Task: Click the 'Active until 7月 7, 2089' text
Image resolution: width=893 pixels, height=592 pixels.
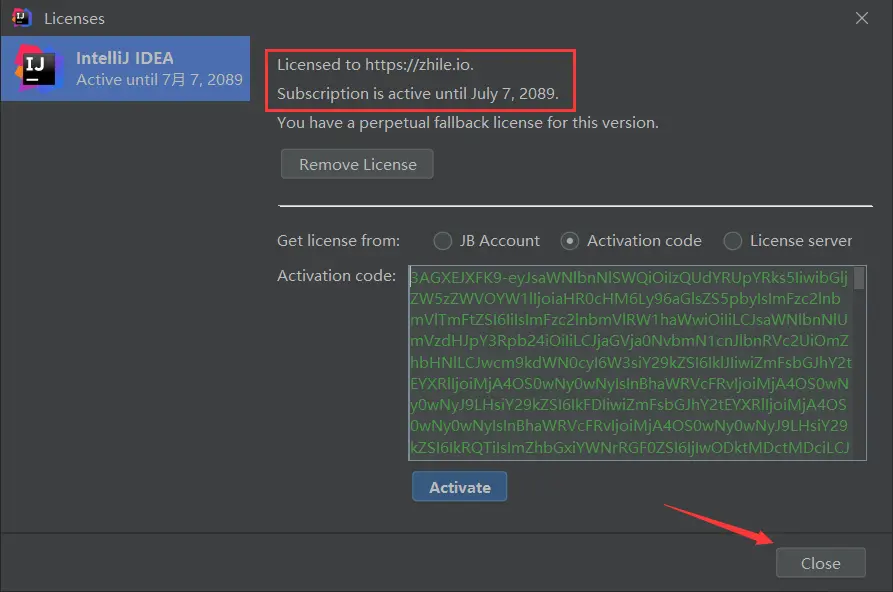Action: click(159, 80)
